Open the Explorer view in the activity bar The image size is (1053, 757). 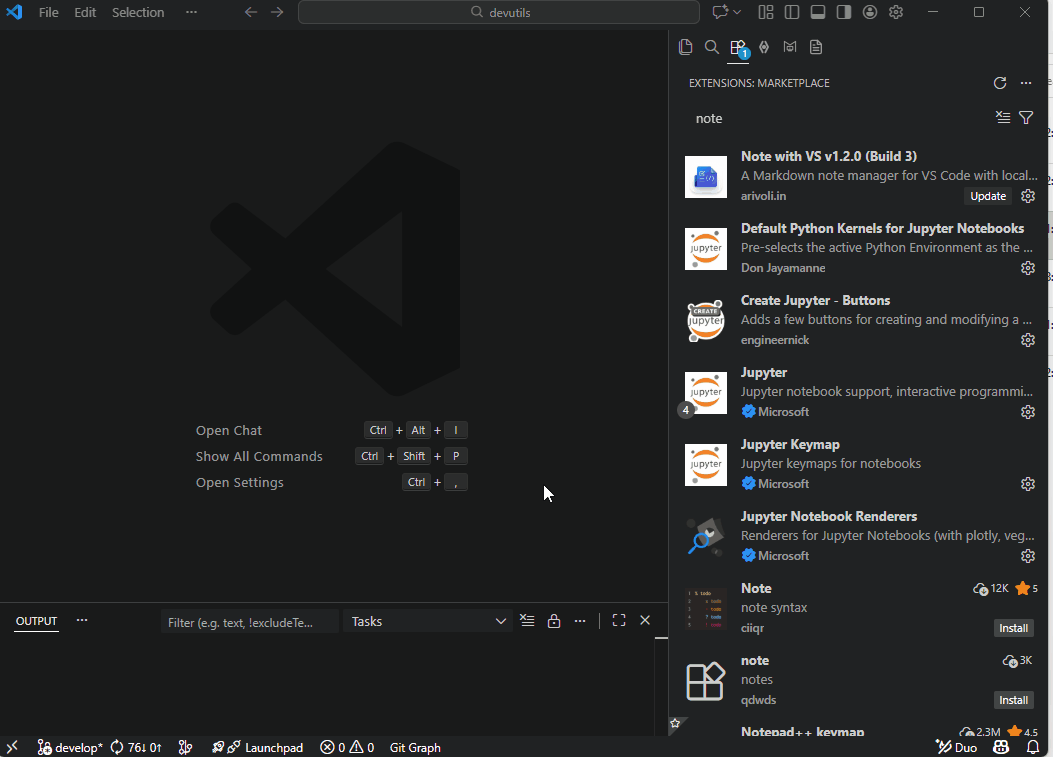coord(686,46)
